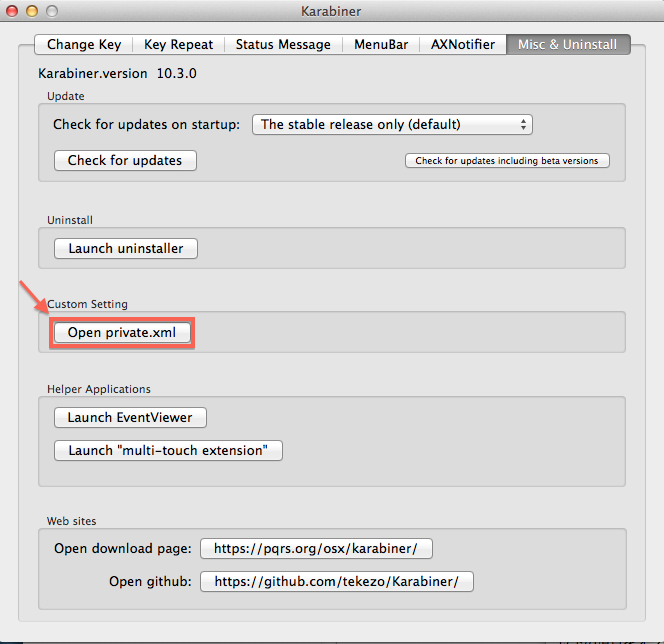This screenshot has width=664, height=644.
Task: Click the Uninstall section label
Action: click(x=70, y=220)
